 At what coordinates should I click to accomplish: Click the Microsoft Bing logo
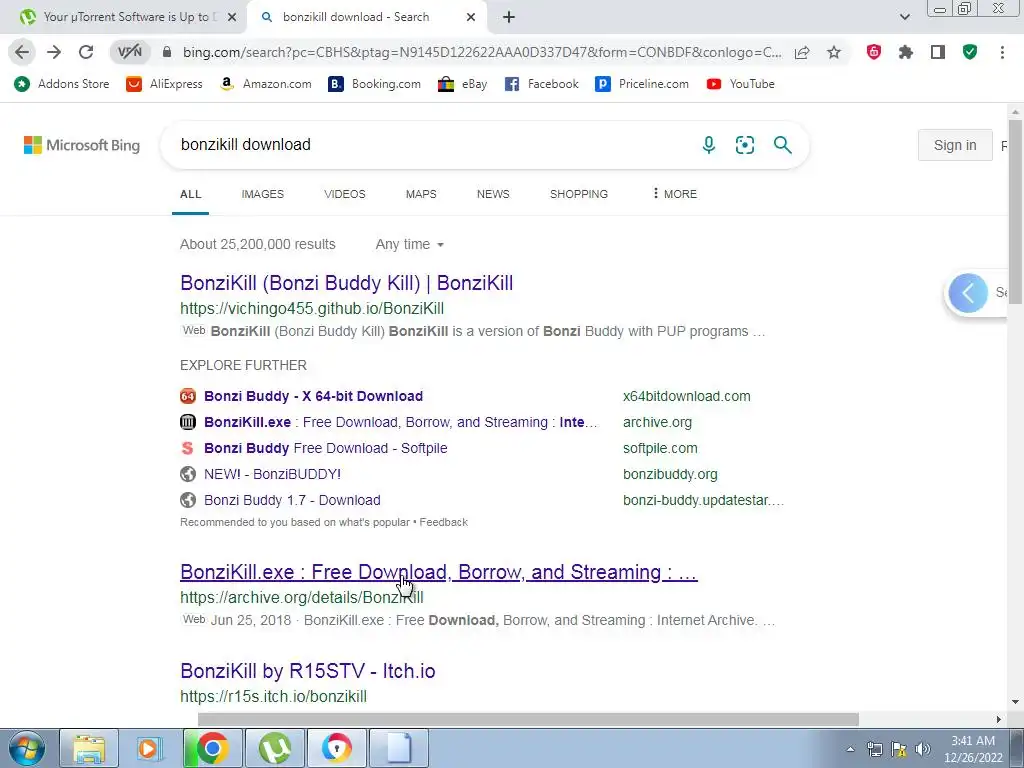click(82, 145)
